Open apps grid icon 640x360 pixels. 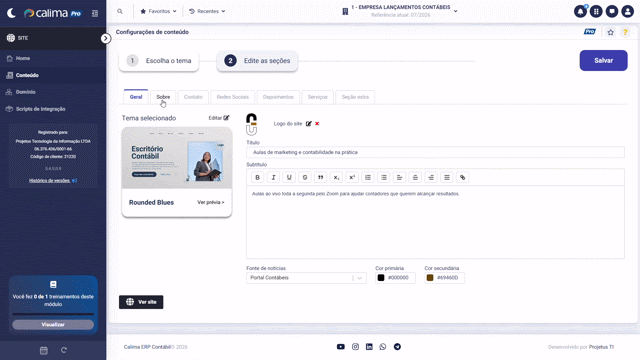pyautogui.click(x=596, y=11)
